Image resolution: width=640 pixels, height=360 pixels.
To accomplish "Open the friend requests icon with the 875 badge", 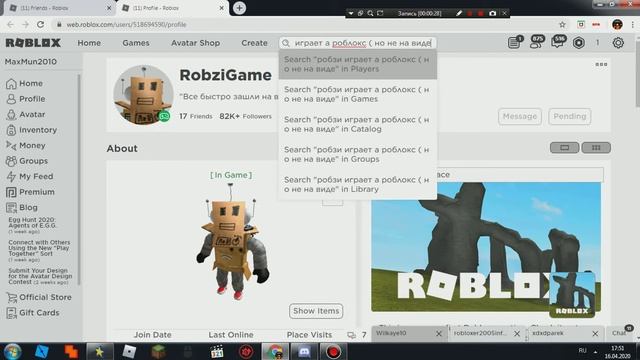I will pos(536,42).
